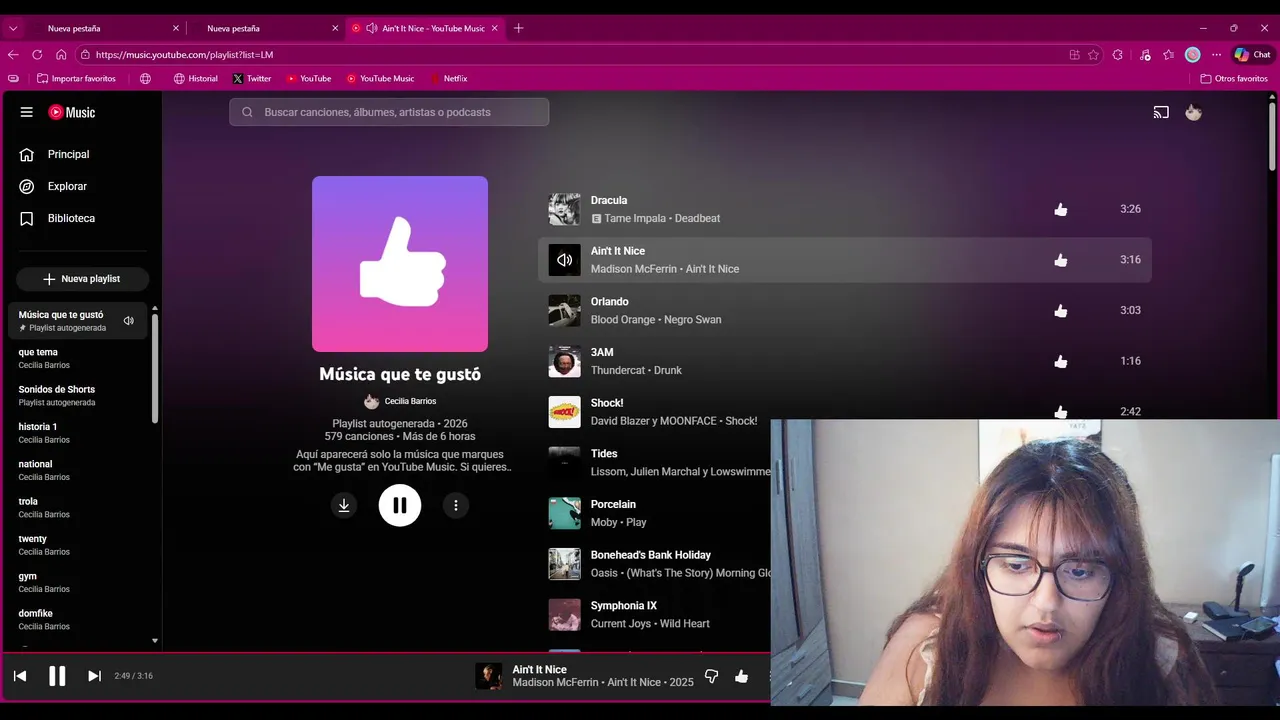Skip to previous track in player bar

pos(20,676)
